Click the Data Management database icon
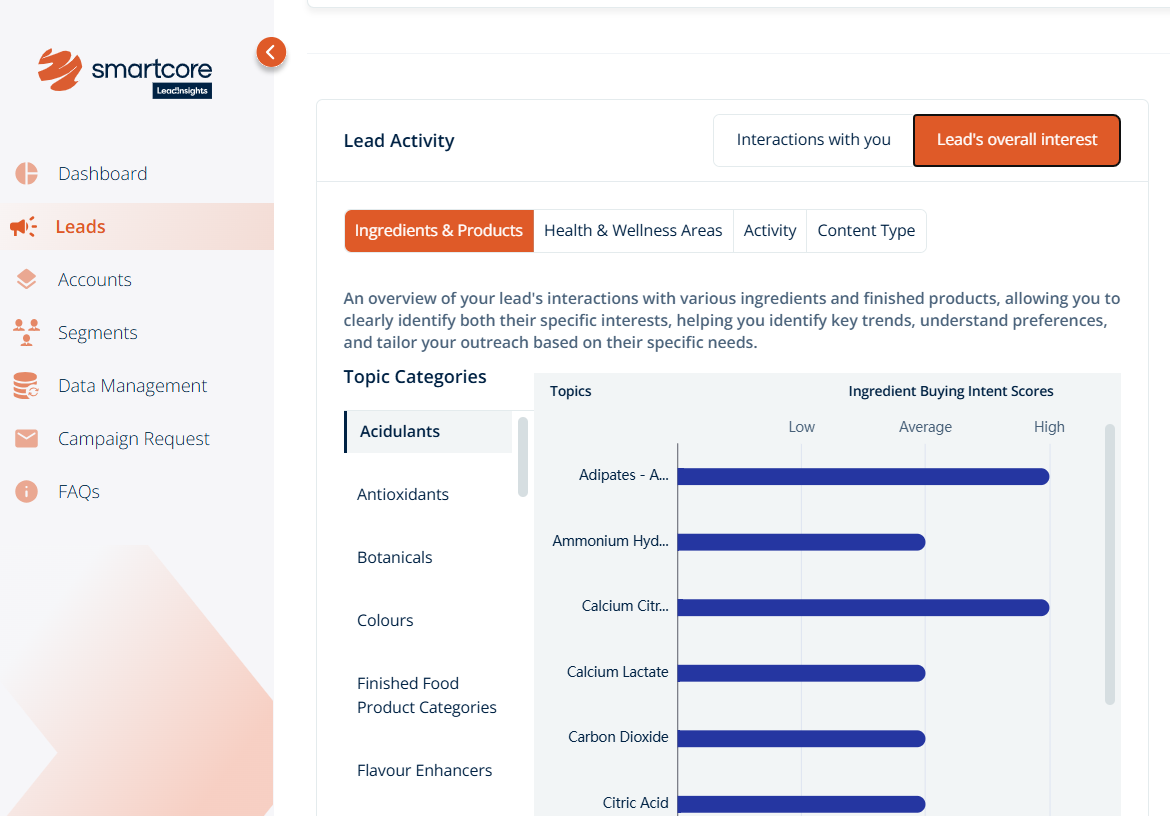Image resolution: width=1170 pixels, height=816 pixels. 26,386
